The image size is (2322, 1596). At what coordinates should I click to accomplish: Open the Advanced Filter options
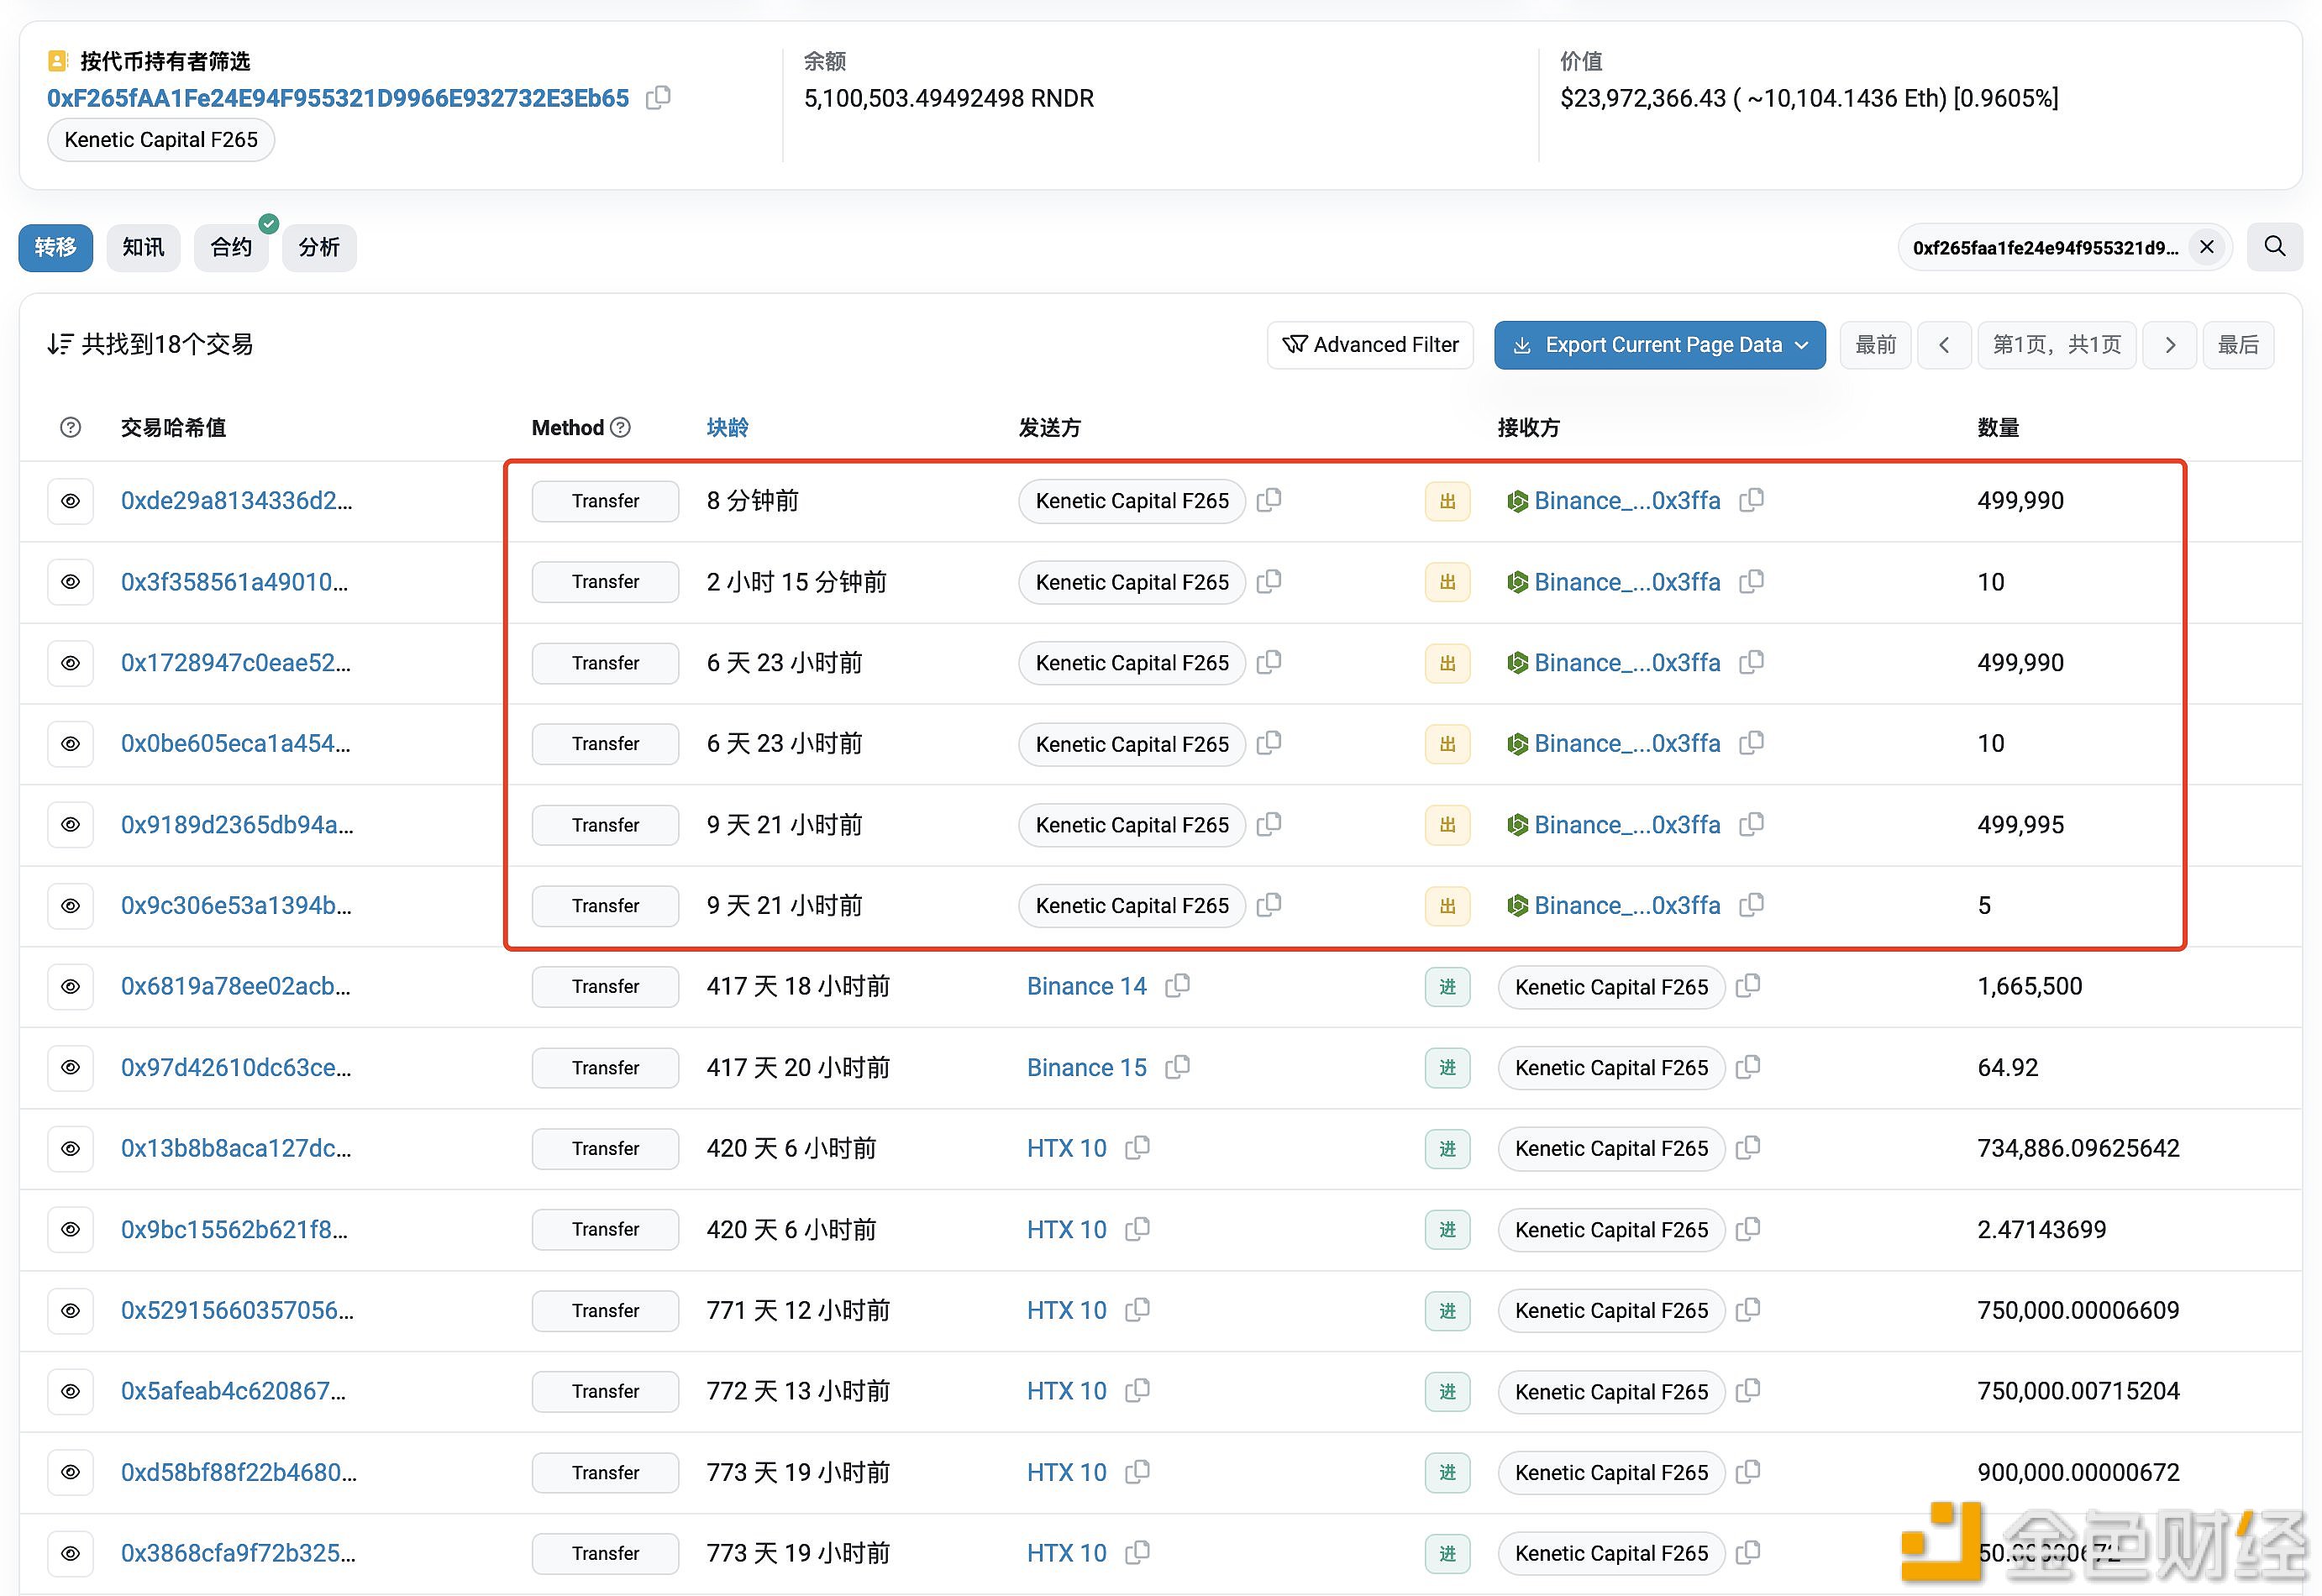pos(1369,345)
